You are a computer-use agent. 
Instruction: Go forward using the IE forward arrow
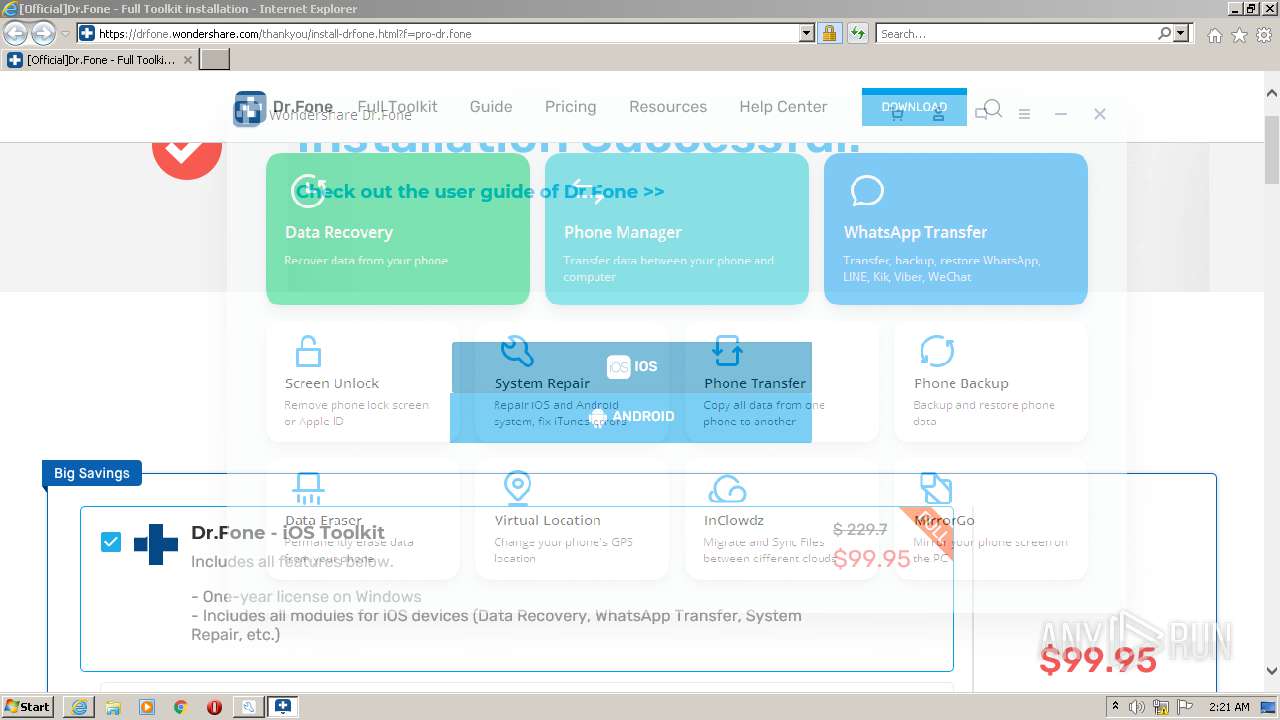coord(43,33)
